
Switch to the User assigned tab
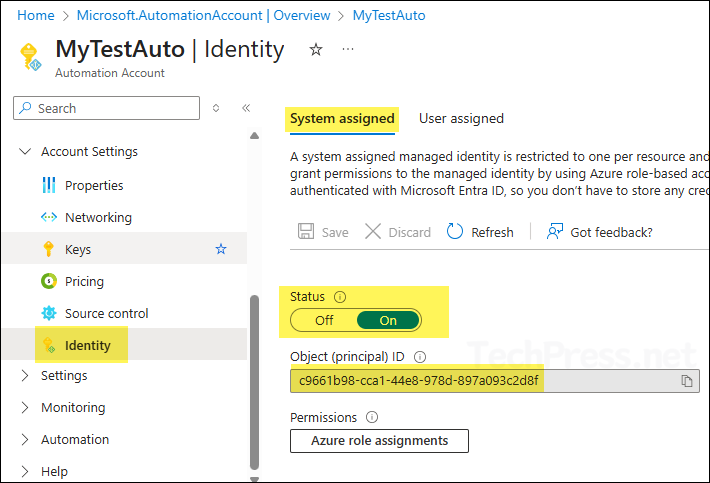(461, 118)
